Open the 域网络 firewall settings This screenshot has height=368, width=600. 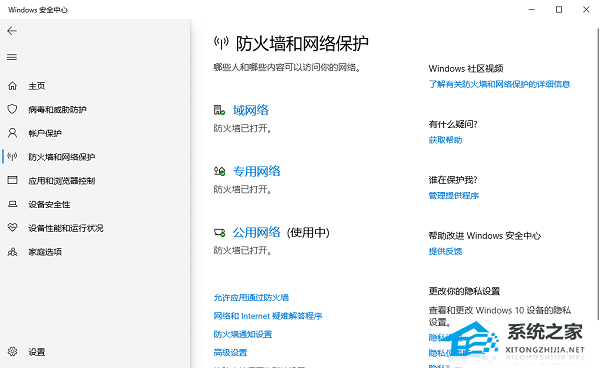(x=251, y=111)
